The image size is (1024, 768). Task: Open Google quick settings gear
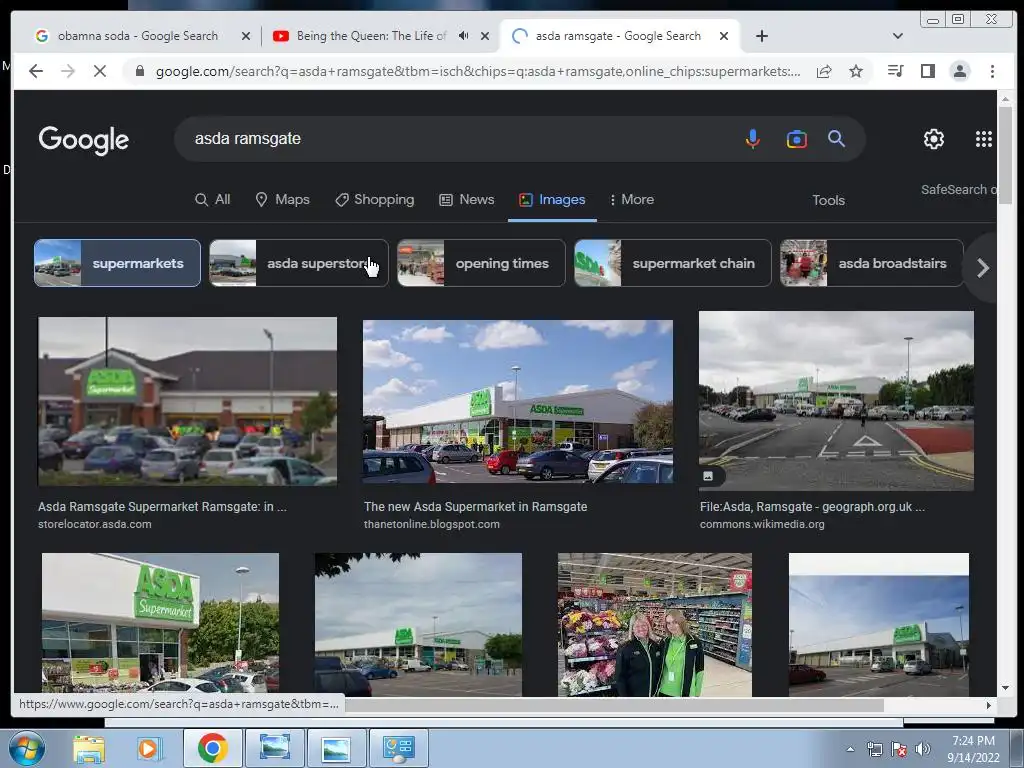[934, 138]
